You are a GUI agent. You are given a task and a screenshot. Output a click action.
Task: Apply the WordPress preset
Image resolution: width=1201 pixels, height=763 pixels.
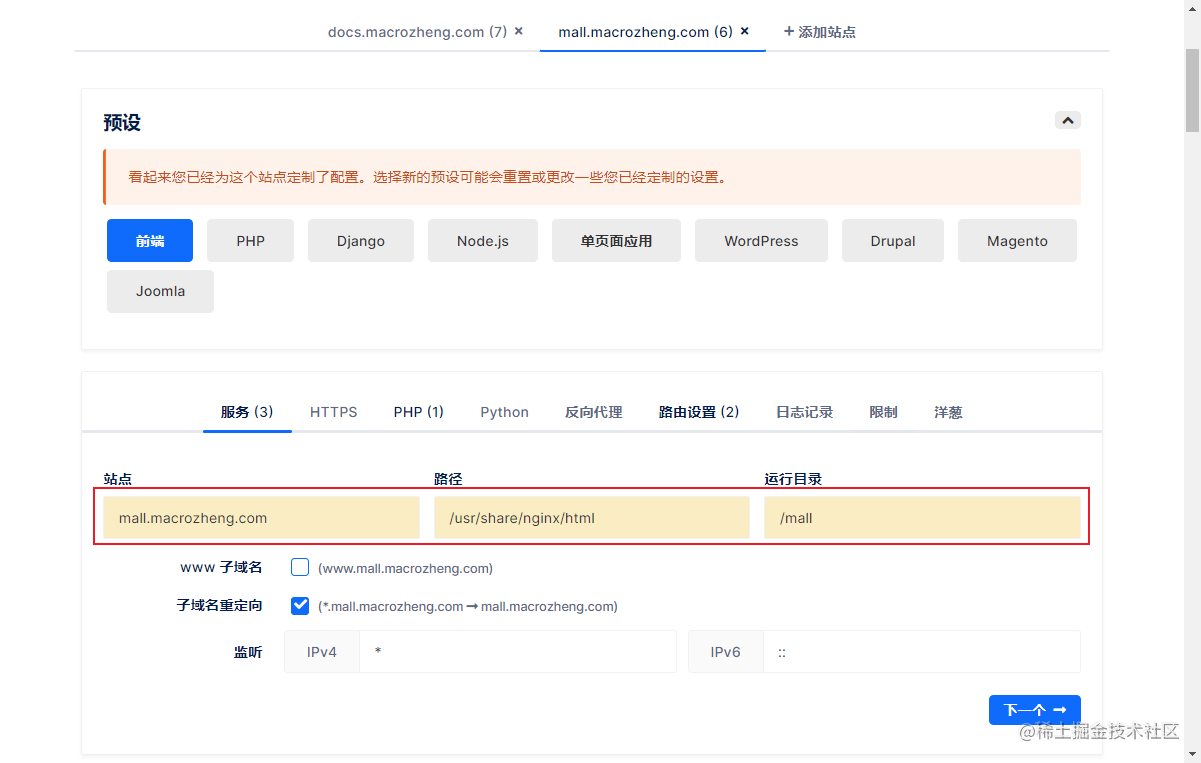click(761, 241)
